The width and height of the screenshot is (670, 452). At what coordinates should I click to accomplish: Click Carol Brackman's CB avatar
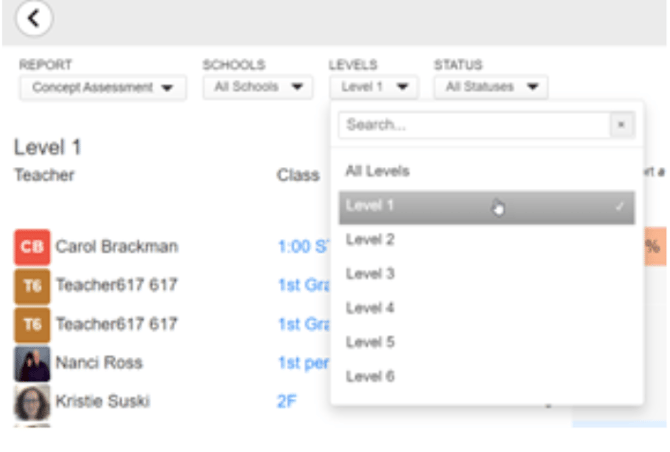pos(31,246)
